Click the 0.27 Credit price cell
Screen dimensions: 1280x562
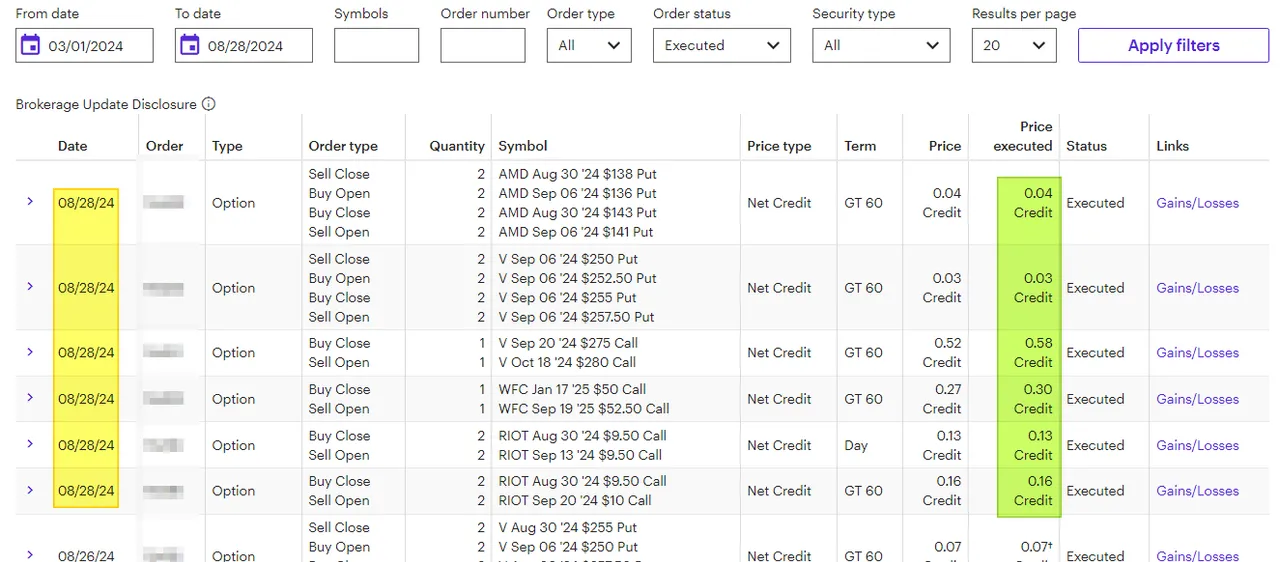(x=942, y=398)
